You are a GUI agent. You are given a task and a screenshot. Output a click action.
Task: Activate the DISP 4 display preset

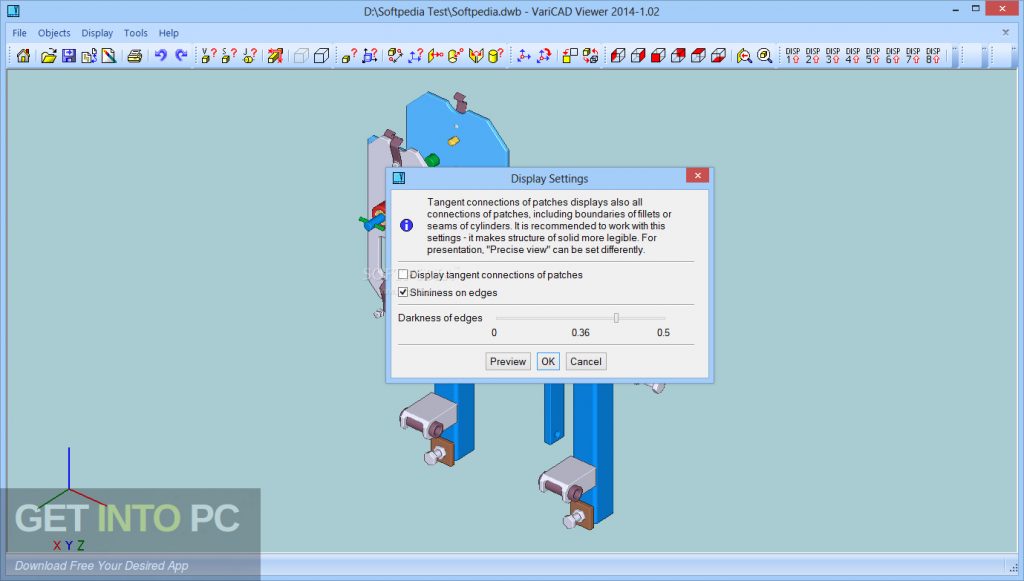tap(853, 56)
